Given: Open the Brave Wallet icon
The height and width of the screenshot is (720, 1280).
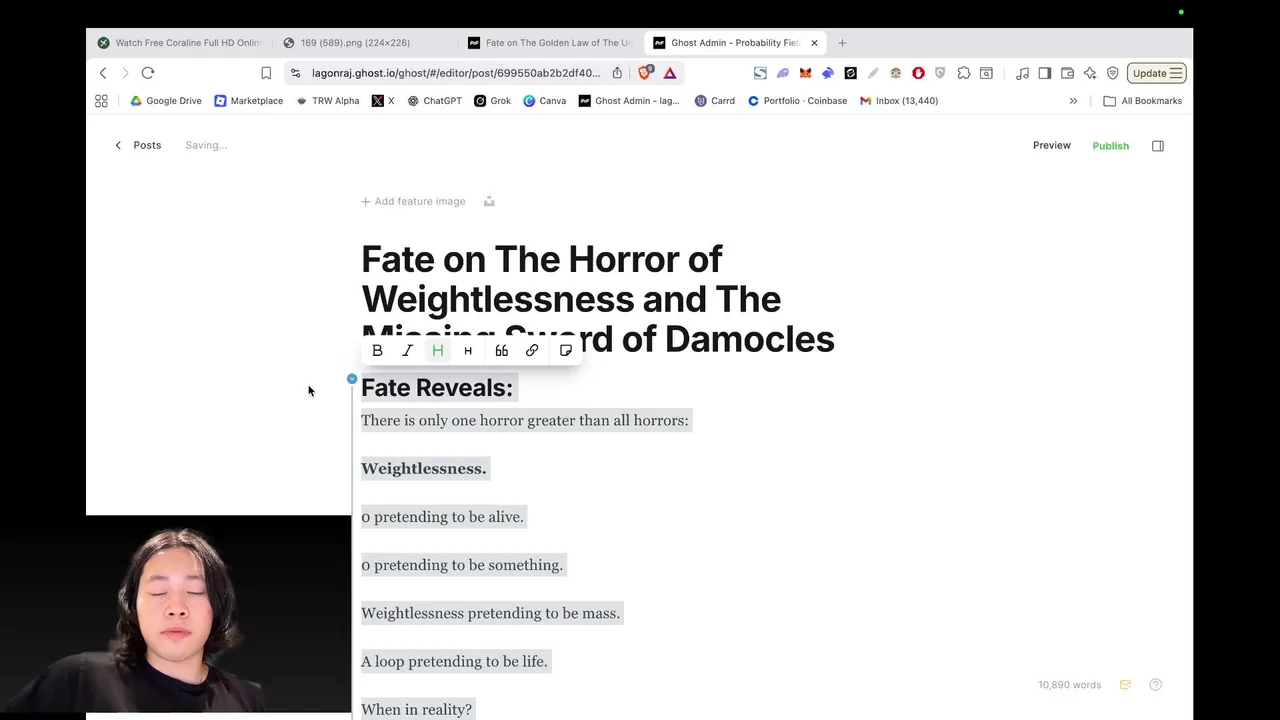Looking at the screenshot, I should coord(1067,73).
